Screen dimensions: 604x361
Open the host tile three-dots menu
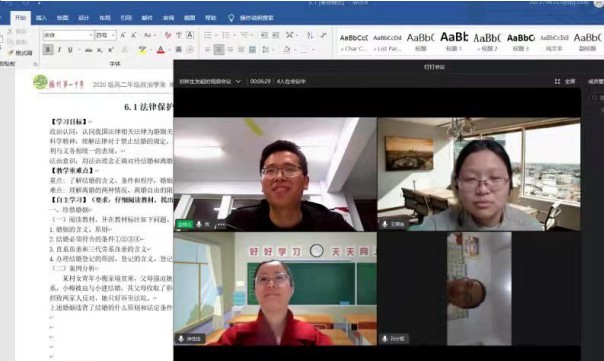tap(221, 224)
